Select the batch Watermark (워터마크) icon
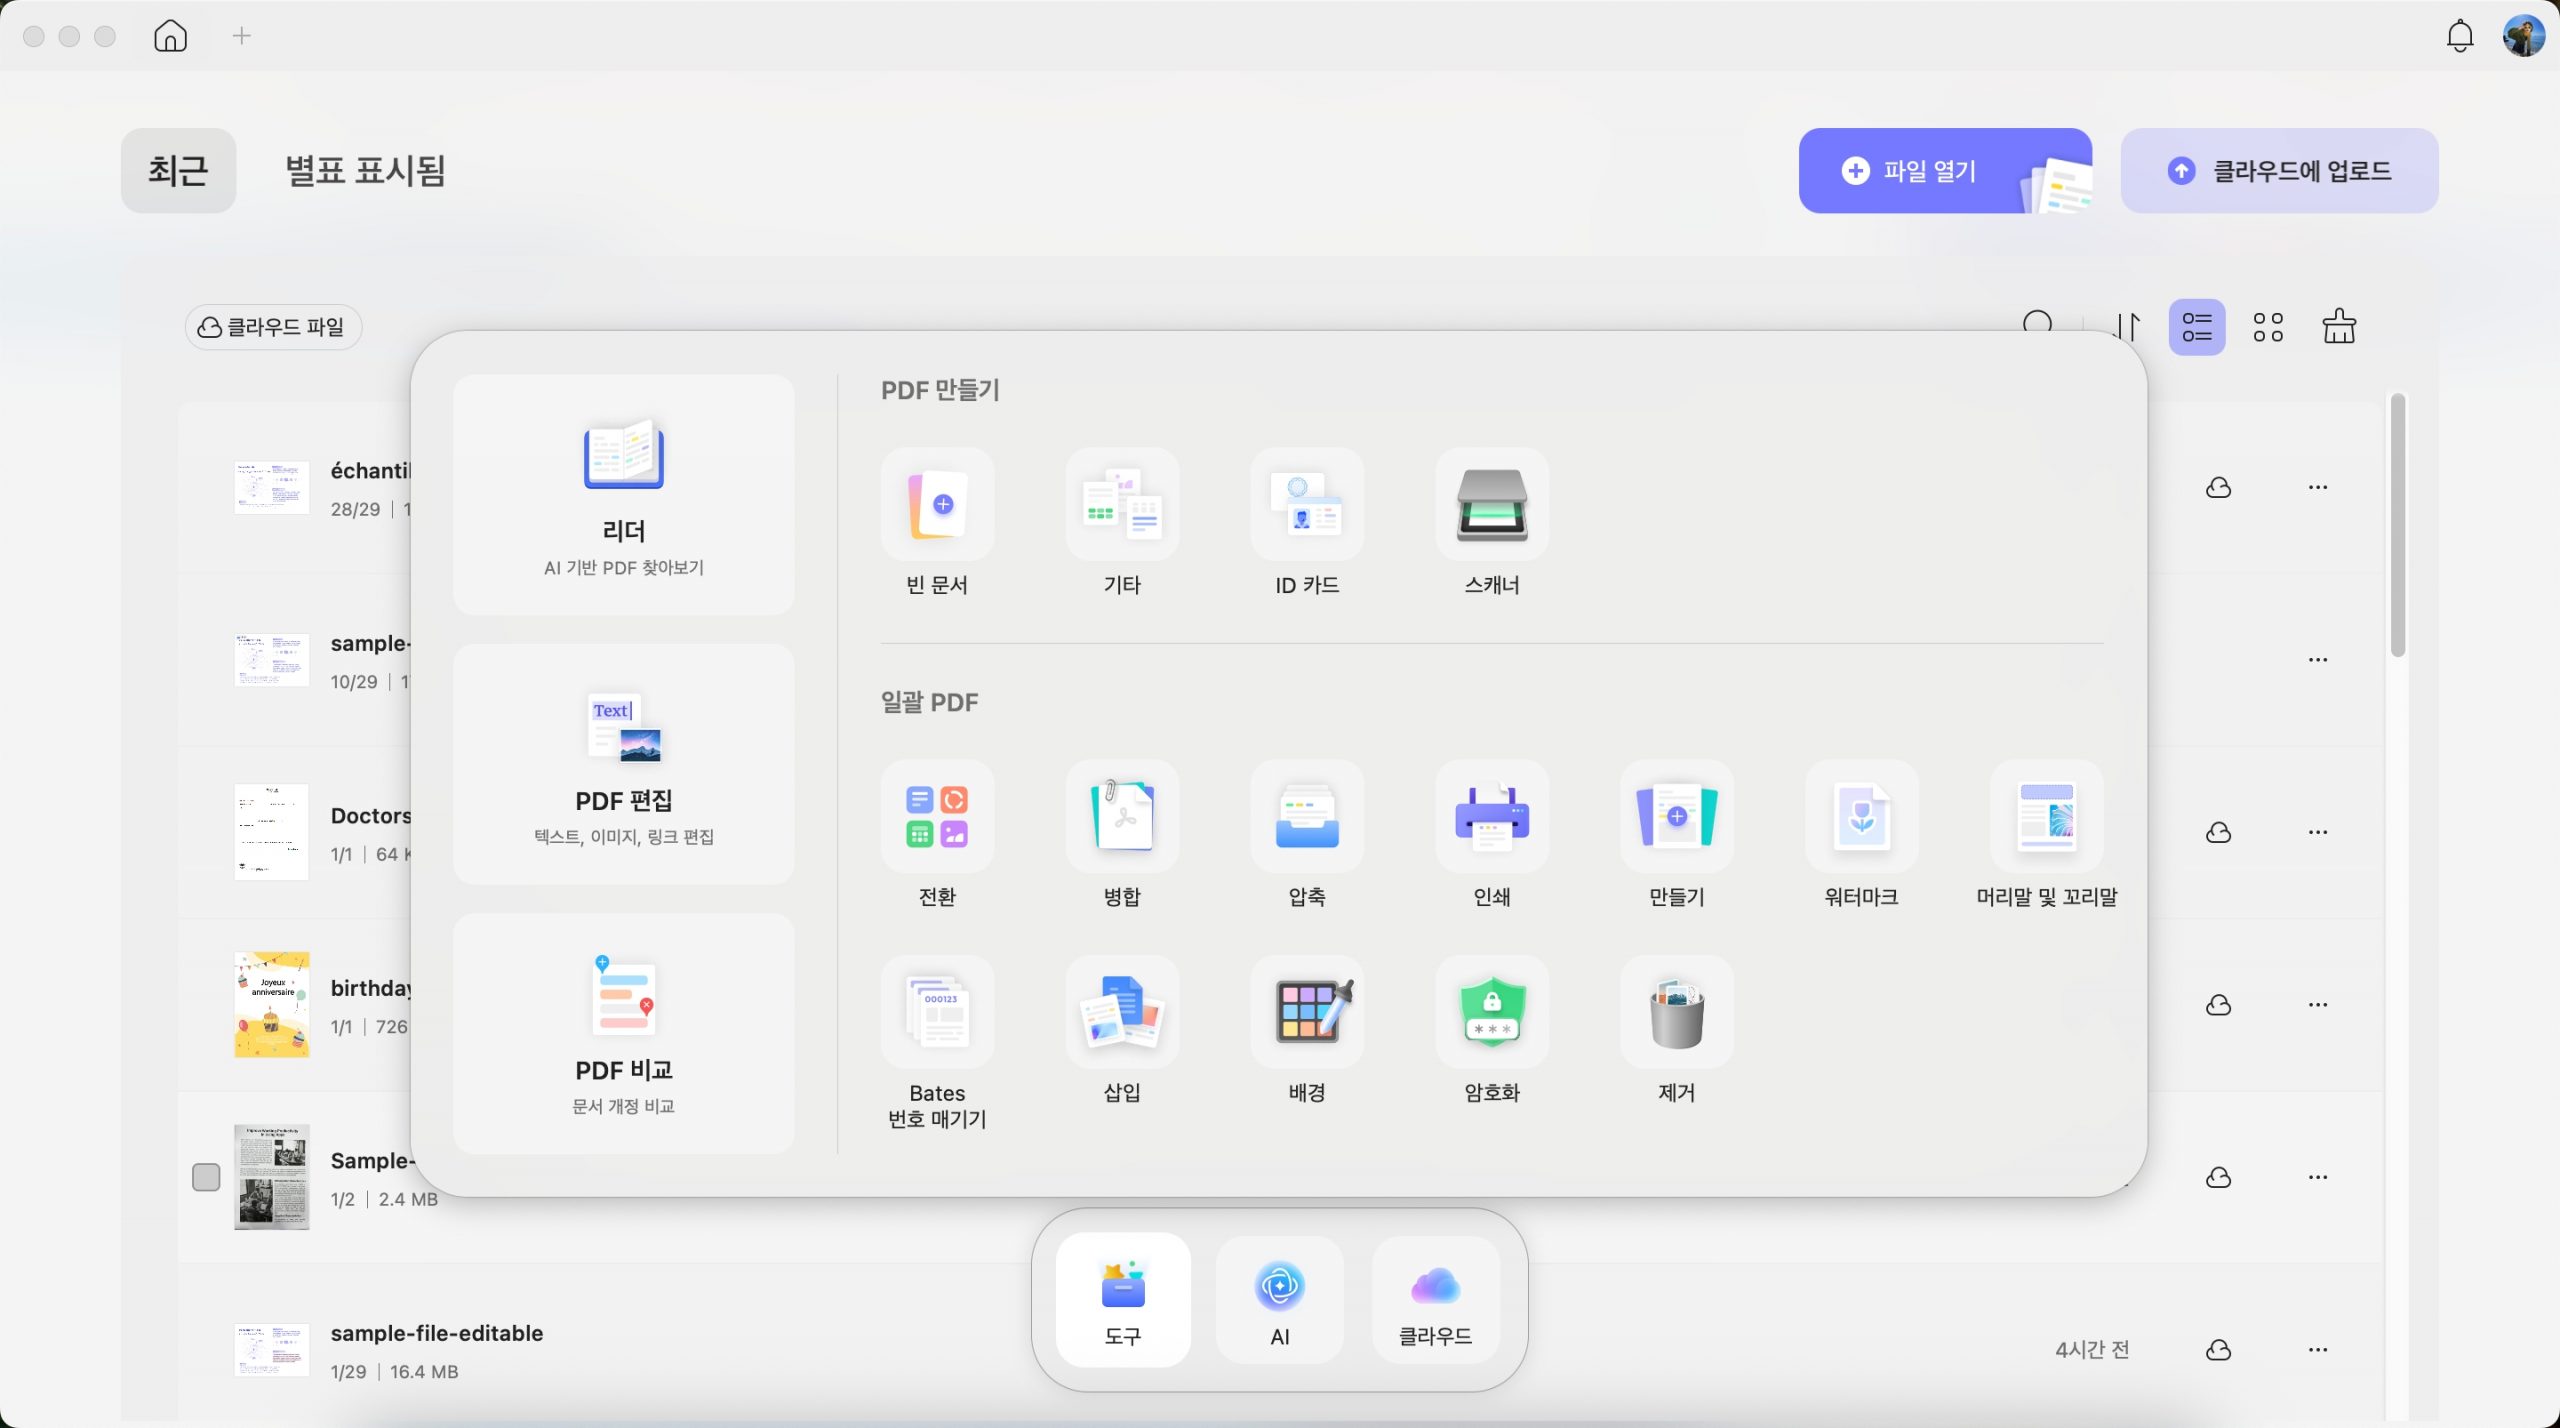Image resolution: width=2560 pixels, height=1428 pixels. pyautogui.click(x=1861, y=816)
